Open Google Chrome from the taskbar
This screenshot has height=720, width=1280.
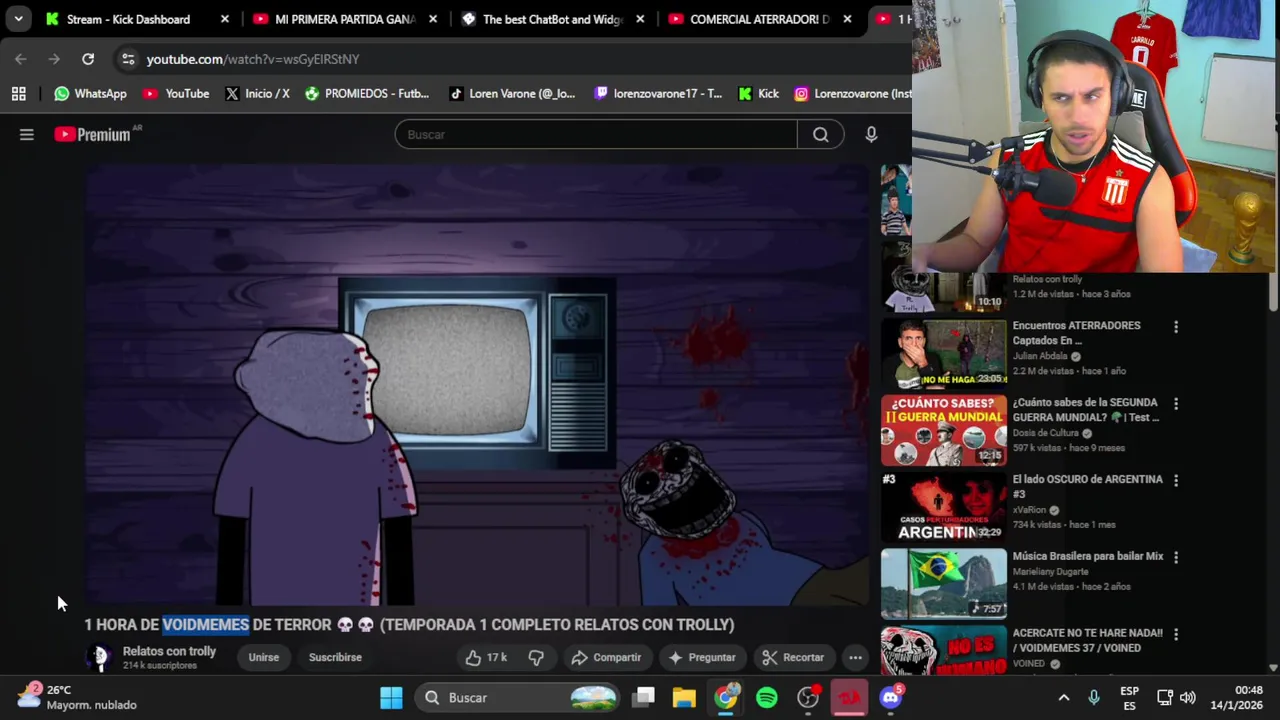[726, 697]
